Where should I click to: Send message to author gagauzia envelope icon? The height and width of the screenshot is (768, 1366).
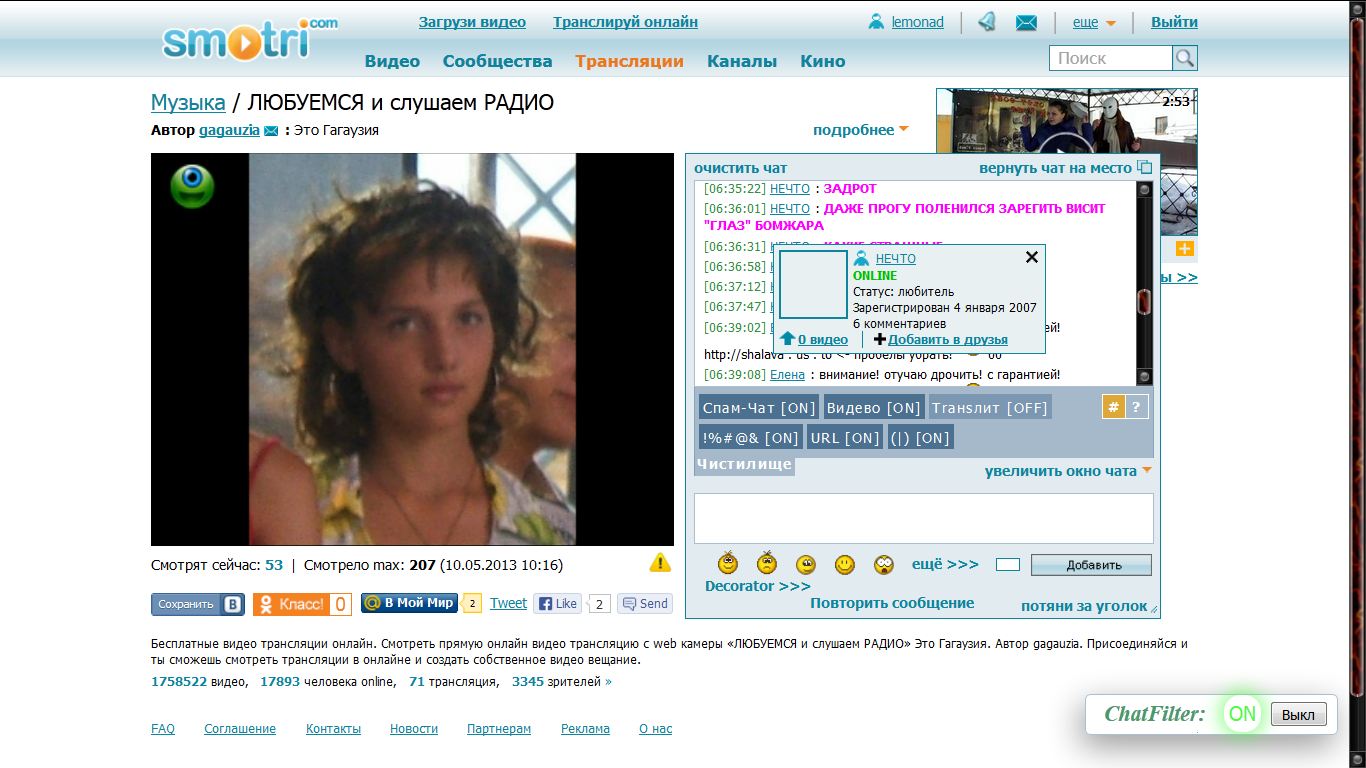coord(271,131)
